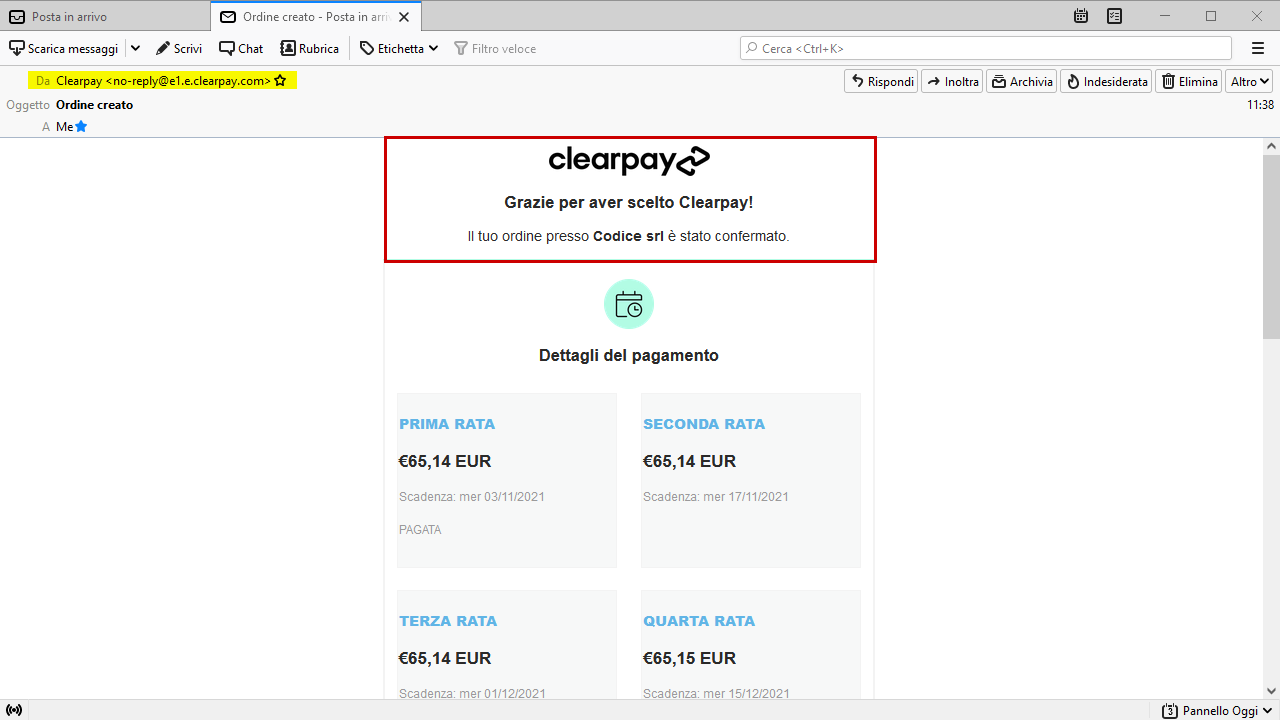Click Scadenza: mer 03/11/2021 text
This screenshot has height=720, width=1280.
click(x=472, y=497)
